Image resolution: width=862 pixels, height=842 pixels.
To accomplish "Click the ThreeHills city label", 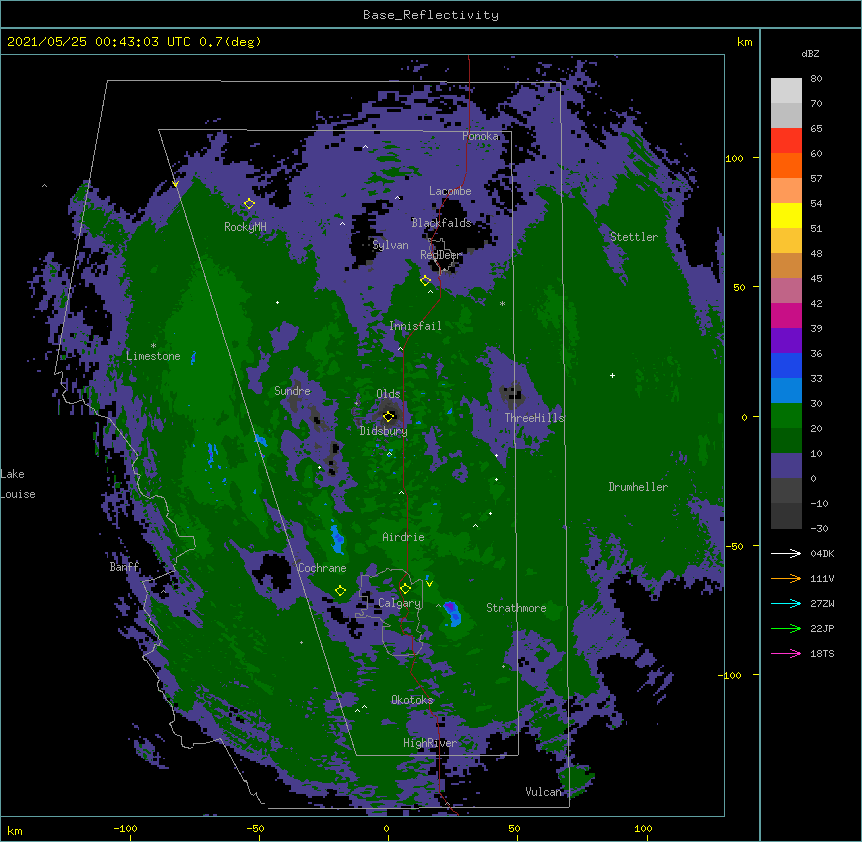I will click(535, 418).
